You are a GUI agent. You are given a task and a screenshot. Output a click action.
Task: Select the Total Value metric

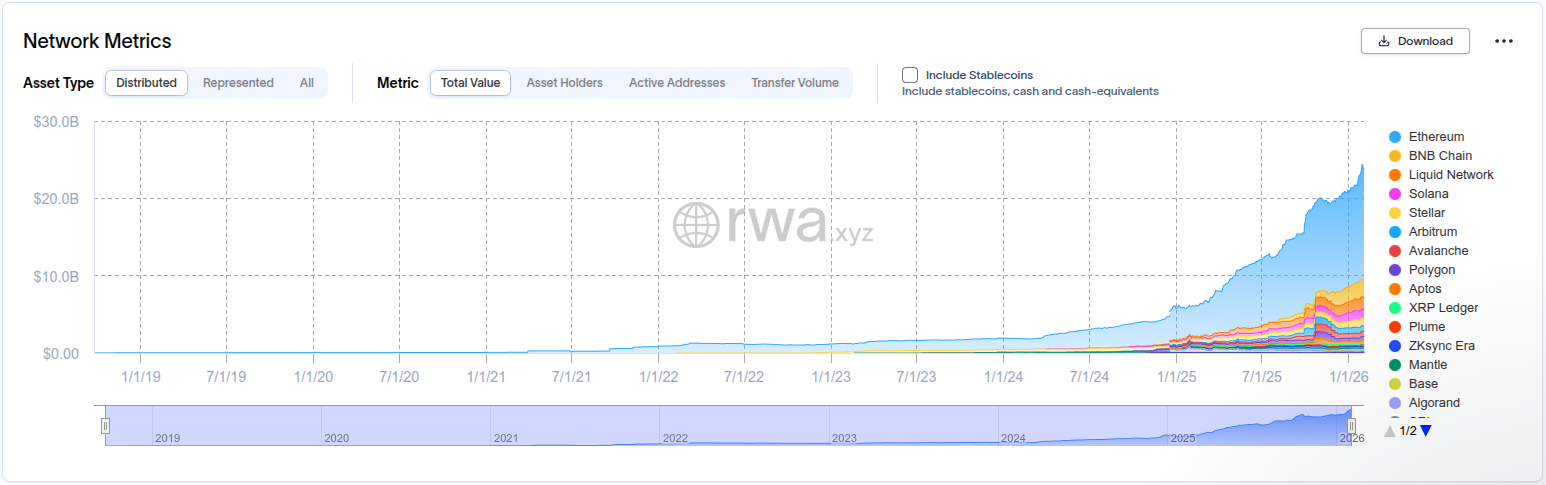470,83
